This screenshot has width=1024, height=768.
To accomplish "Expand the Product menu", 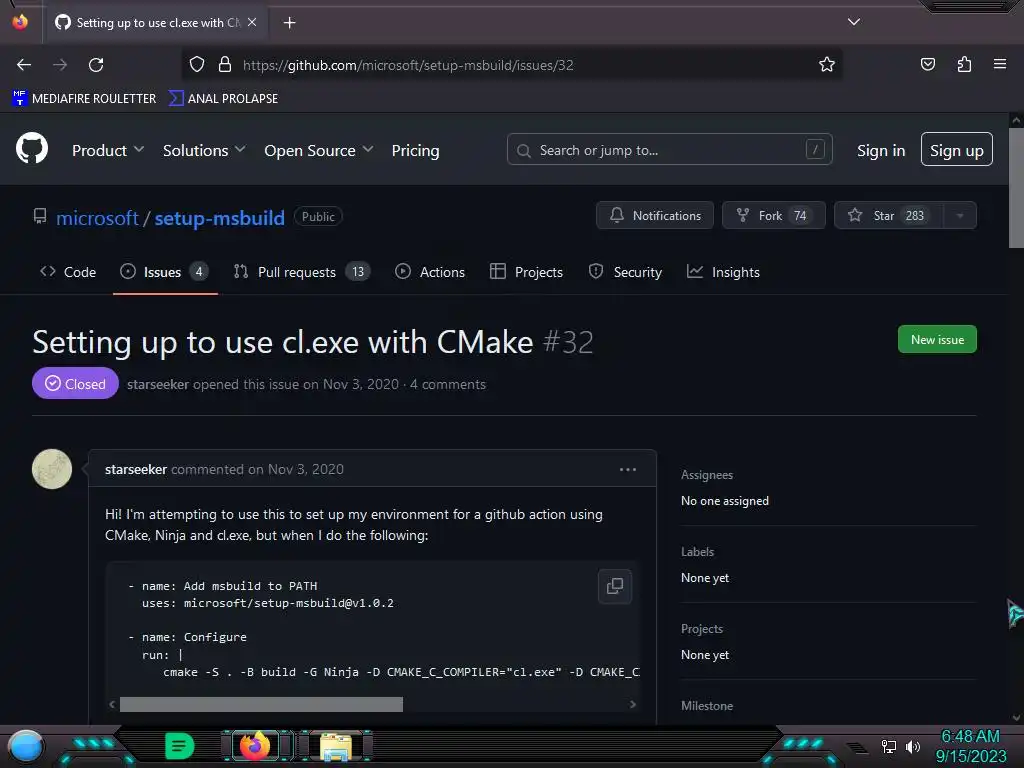I will (108, 150).
